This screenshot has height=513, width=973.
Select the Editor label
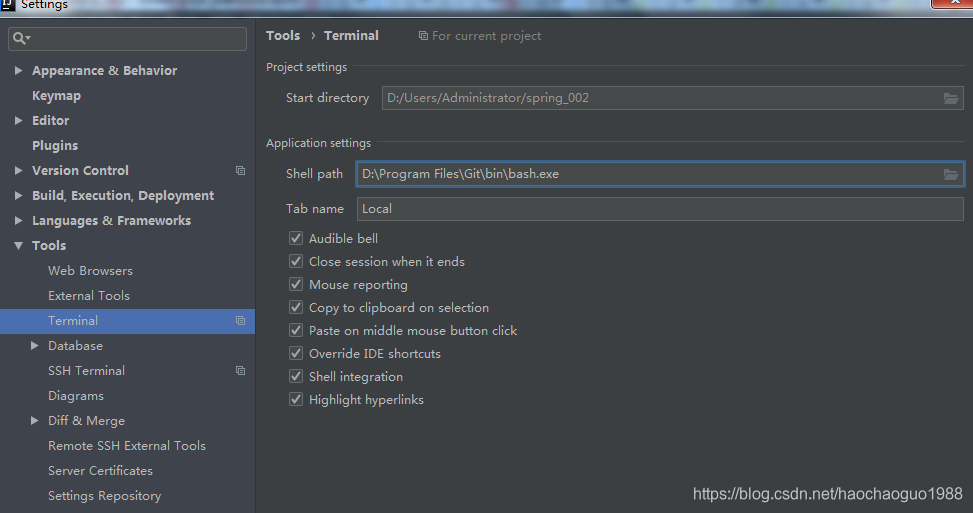[50, 120]
